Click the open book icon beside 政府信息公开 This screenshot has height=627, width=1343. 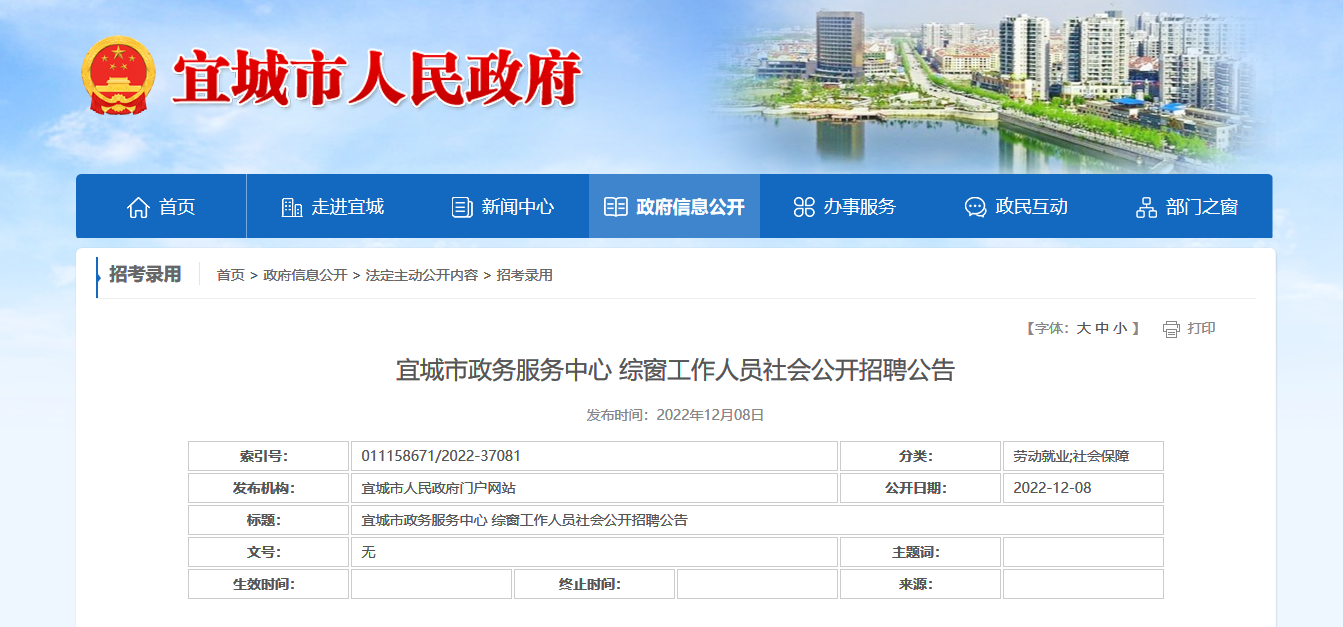click(616, 207)
